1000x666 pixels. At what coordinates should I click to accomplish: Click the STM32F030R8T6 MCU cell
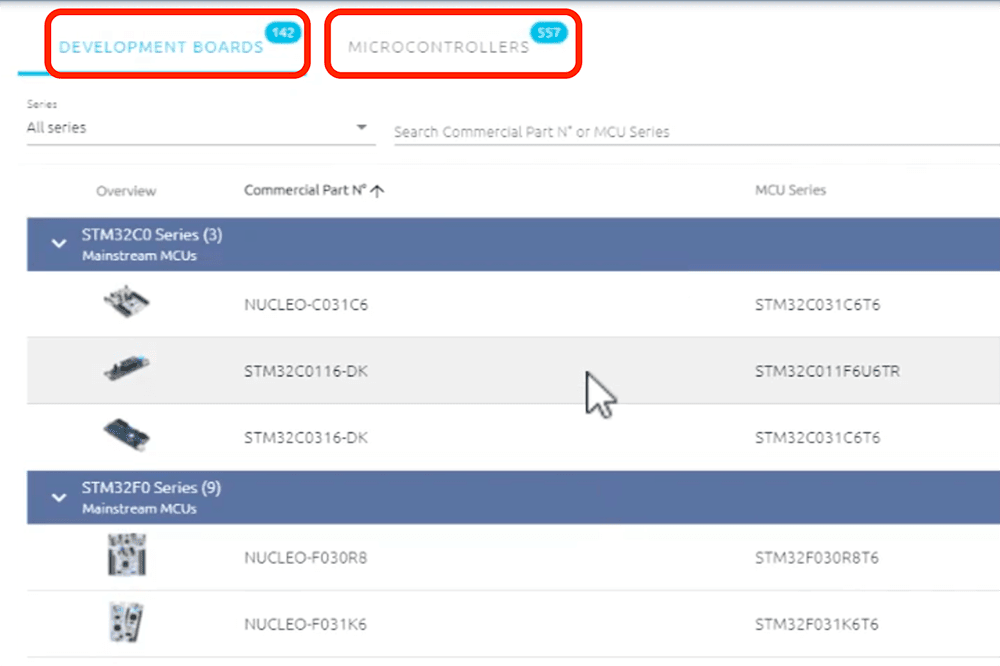pos(817,558)
